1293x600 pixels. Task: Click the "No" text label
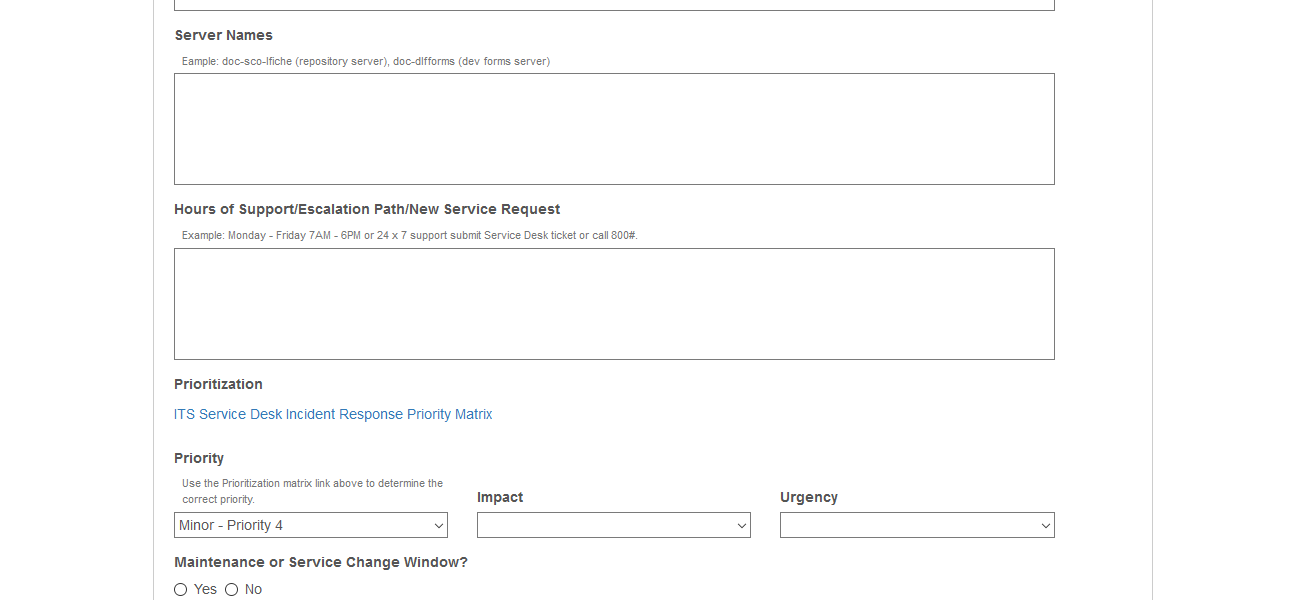[253, 590]
